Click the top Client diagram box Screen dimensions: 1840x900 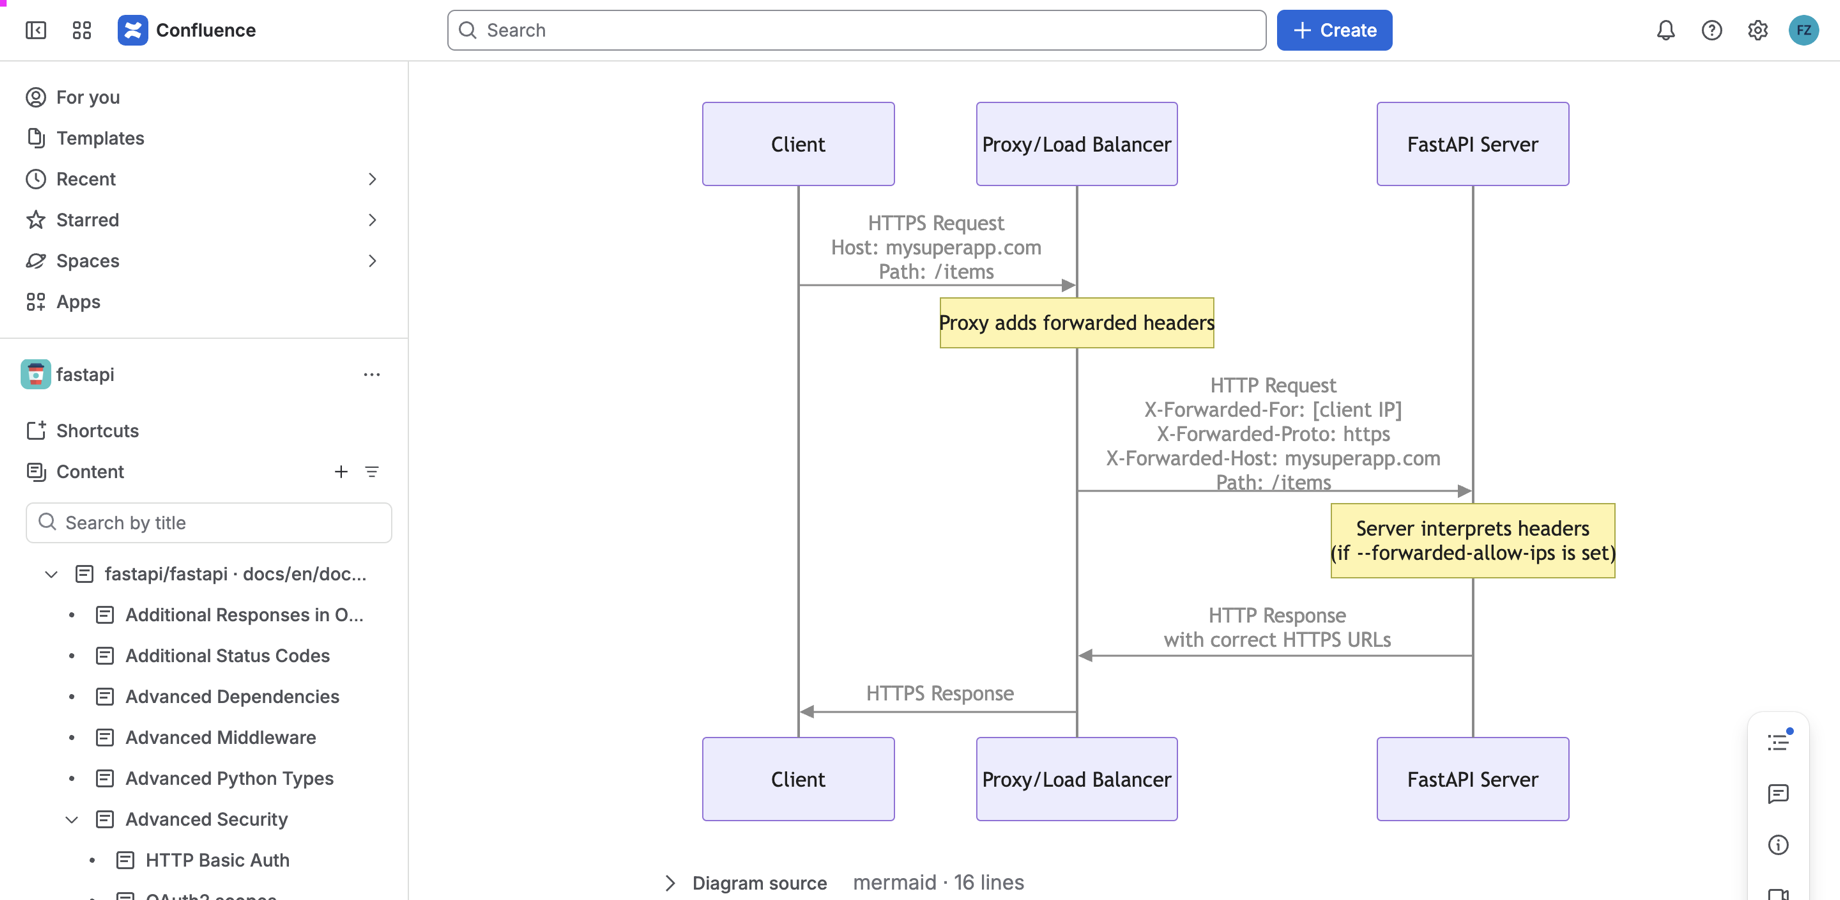[798, 144]
